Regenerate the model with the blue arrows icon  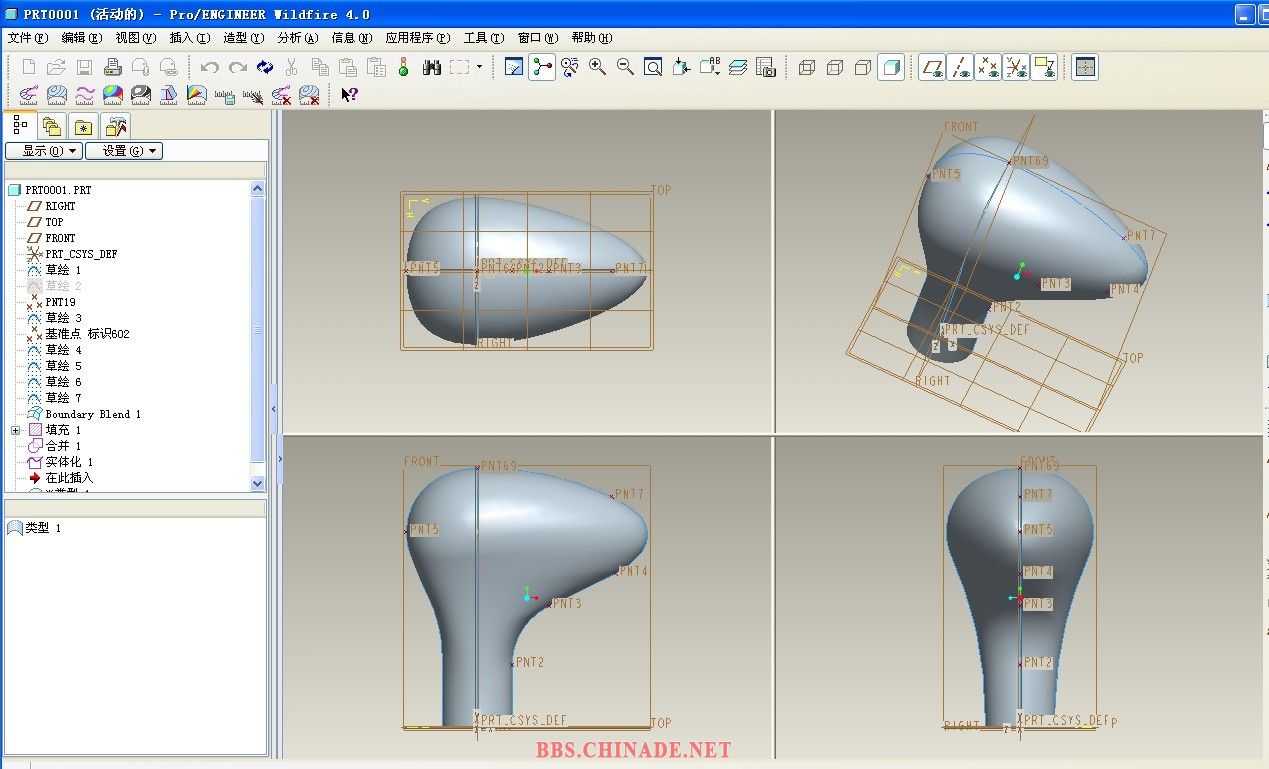(265, 67)
